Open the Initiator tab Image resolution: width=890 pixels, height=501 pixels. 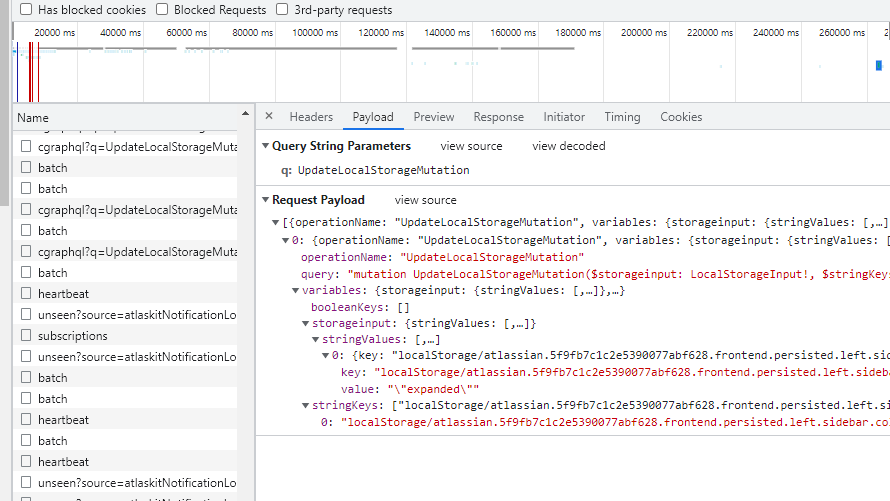[x=564, y=117]
